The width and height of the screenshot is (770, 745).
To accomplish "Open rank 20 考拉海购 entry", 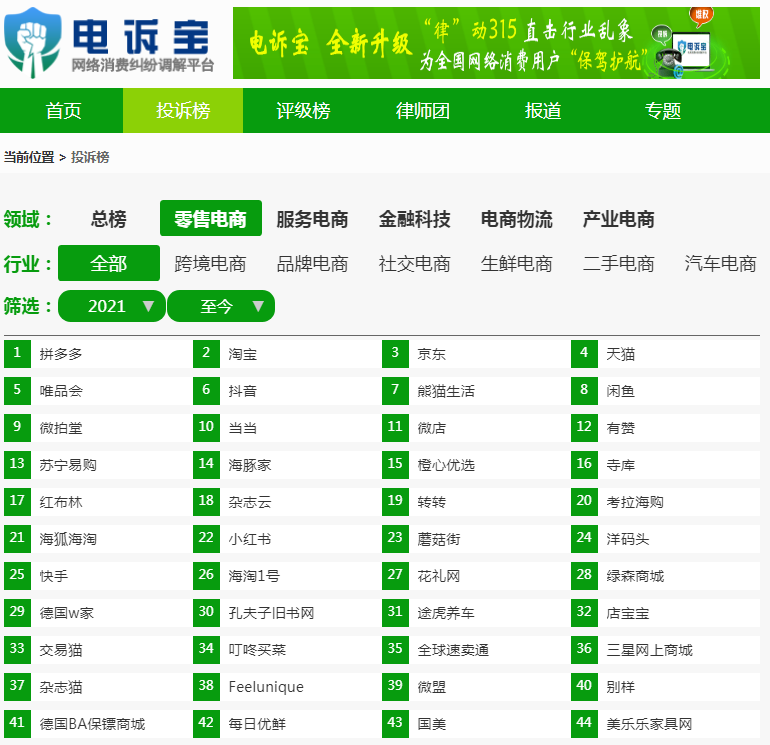I will click(665, 502).
